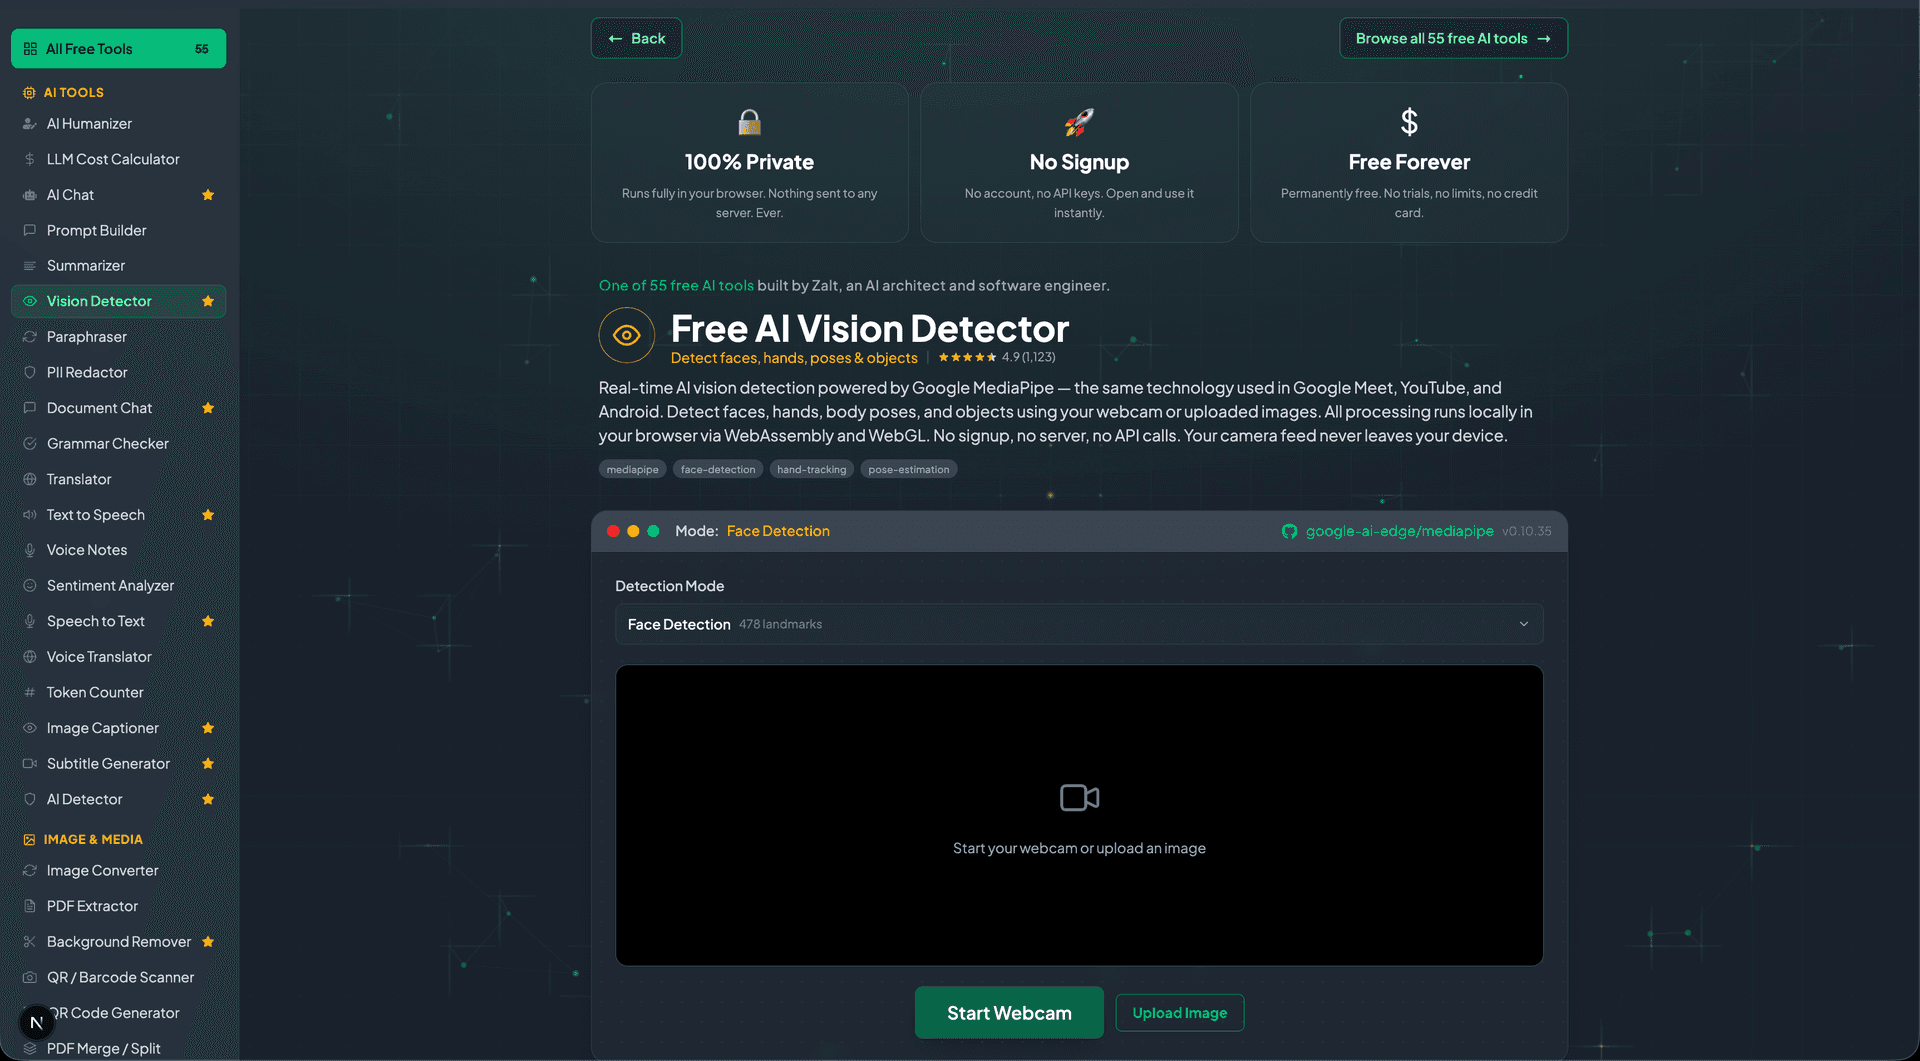Viewport: 1920px width, 1061px height.
Task: Click the QR / Barcode Scanner camera icon
Action: tap(30, 977)
